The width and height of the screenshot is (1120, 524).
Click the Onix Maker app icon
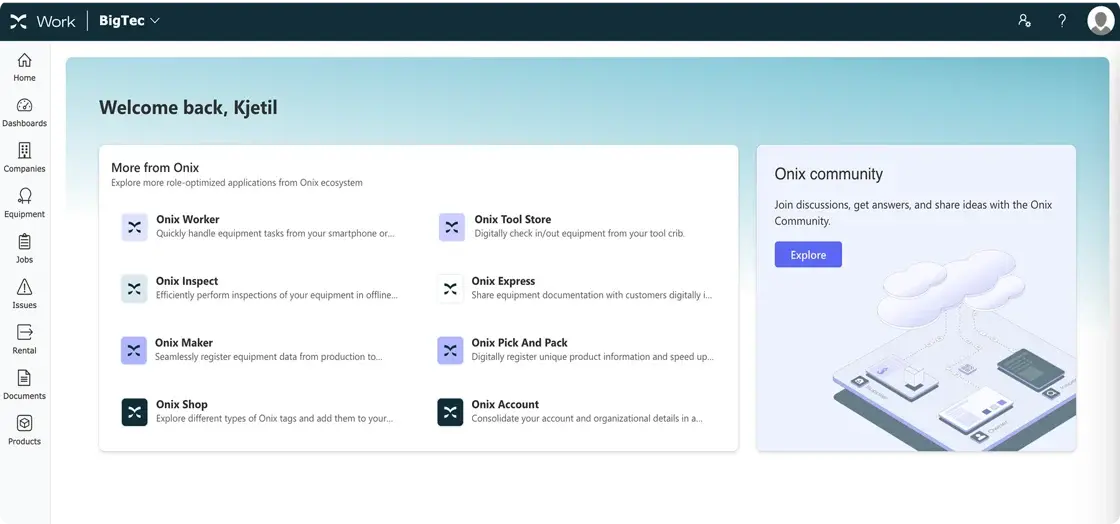pos(134,351)
